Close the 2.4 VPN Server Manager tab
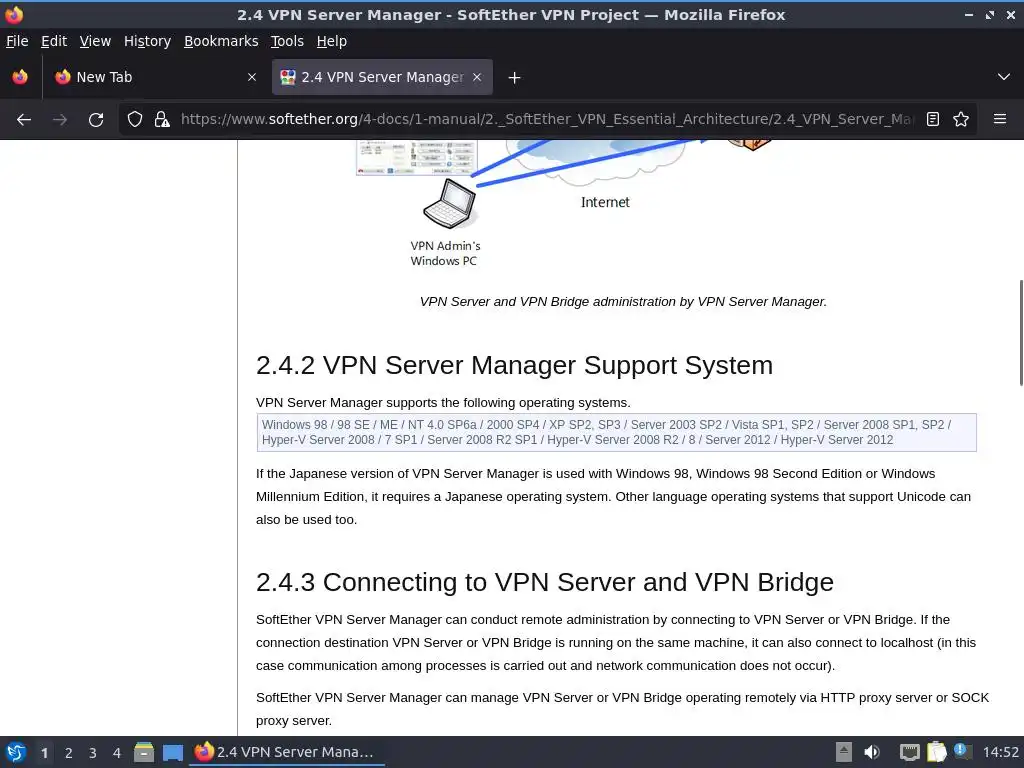 point(477,77)
